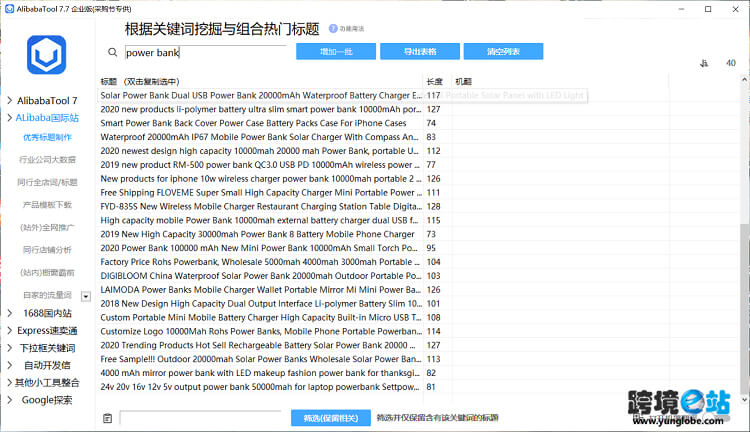Expand the 自动开发信 section
Image resolution: width=750 pixels, height=432 pixels.
tap(10, 365)
